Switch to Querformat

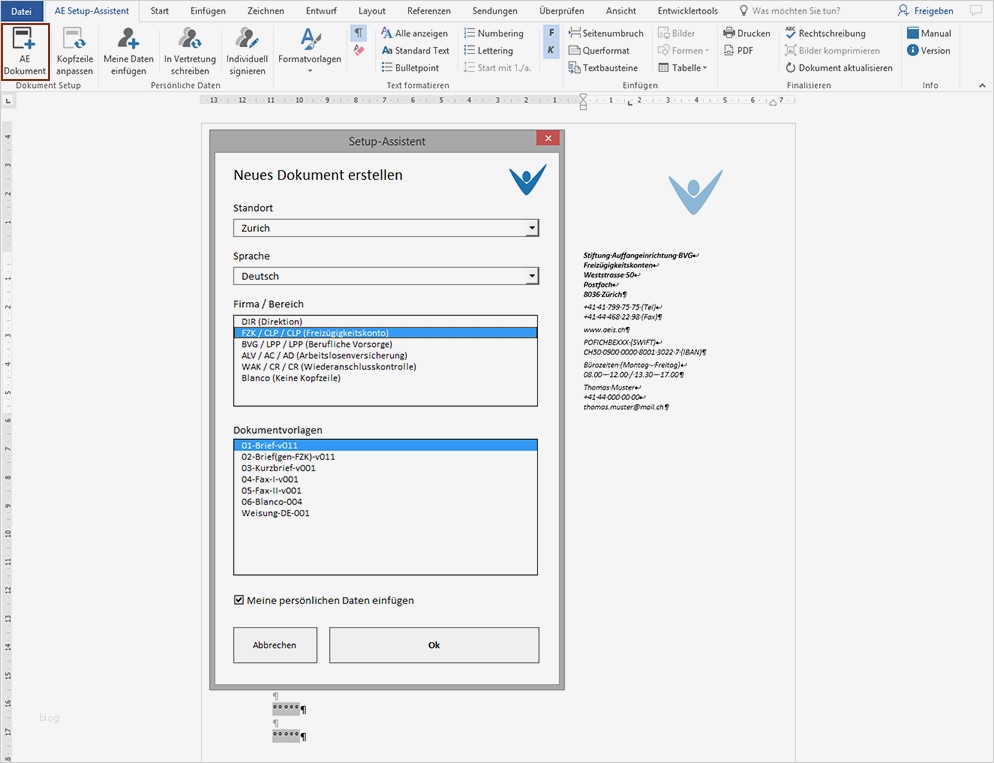(x=599, y=50)
